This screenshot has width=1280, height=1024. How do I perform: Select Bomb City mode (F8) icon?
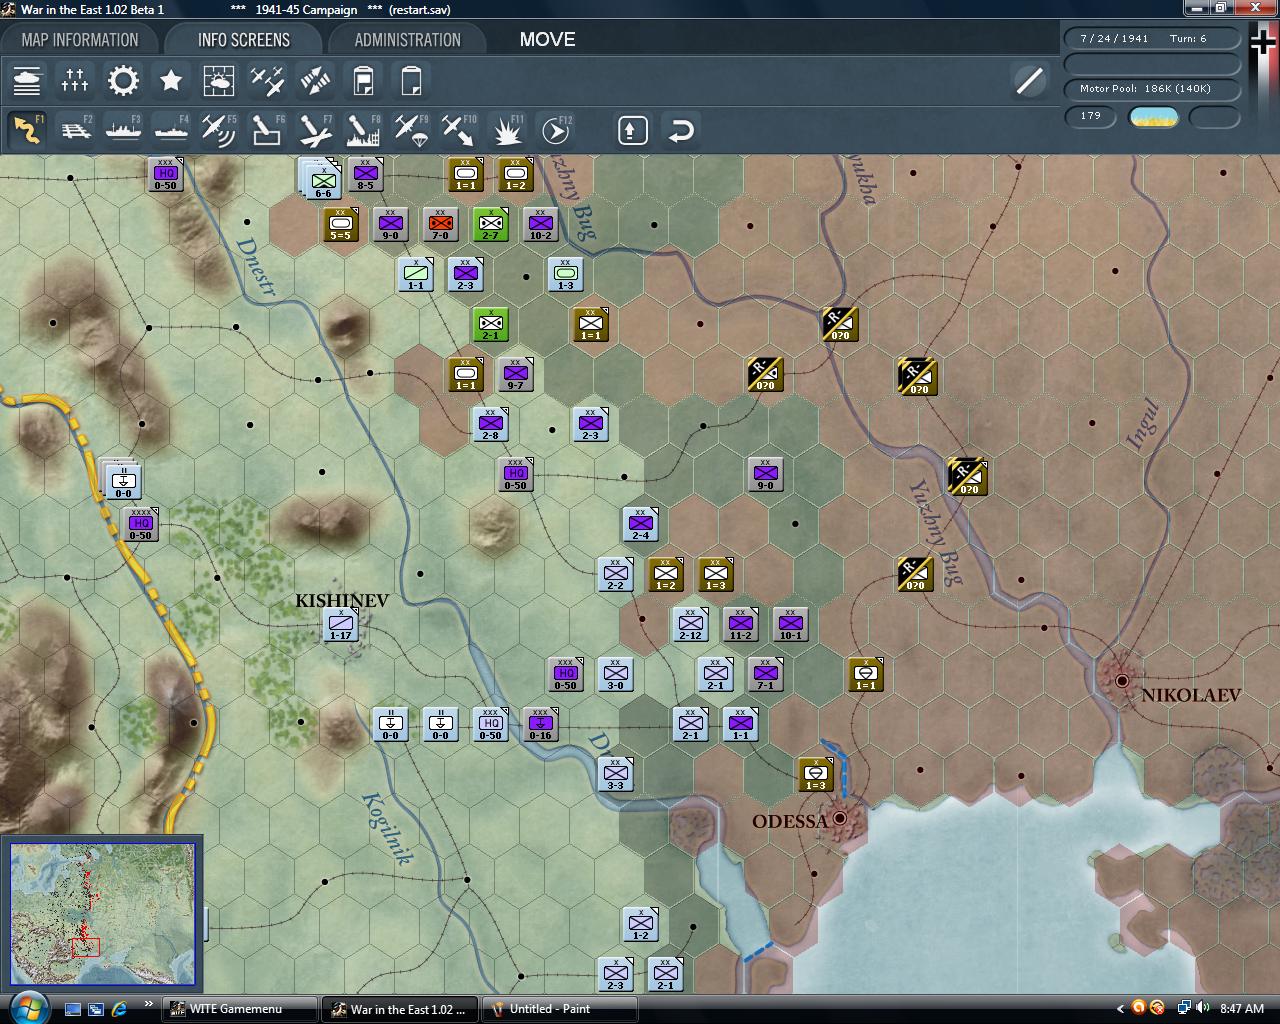click(x=363, y=130)
